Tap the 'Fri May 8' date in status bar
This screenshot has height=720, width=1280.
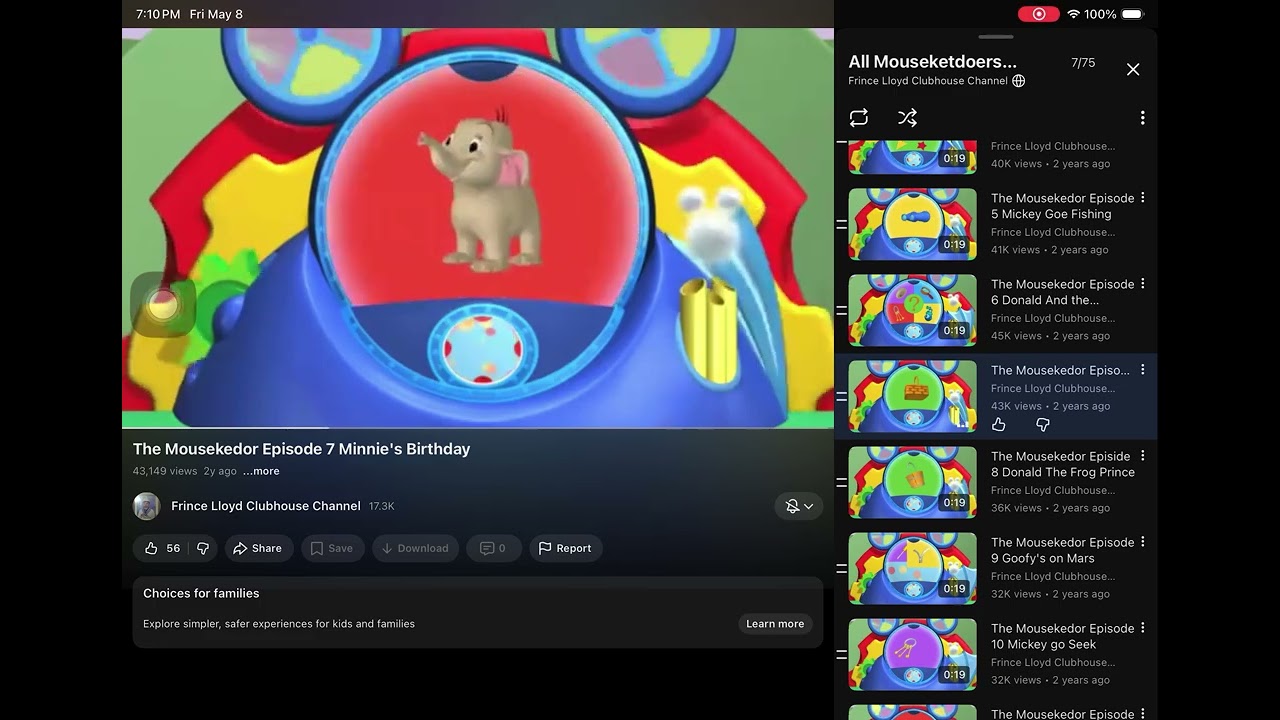(x=216, y=14)
